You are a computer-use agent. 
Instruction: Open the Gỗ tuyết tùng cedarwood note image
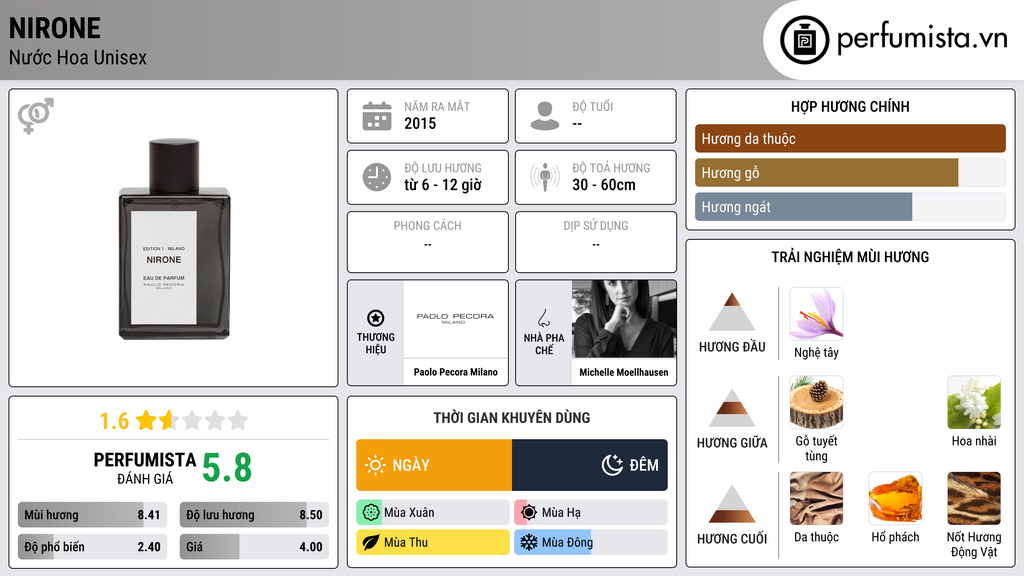(x=816, y=402)
